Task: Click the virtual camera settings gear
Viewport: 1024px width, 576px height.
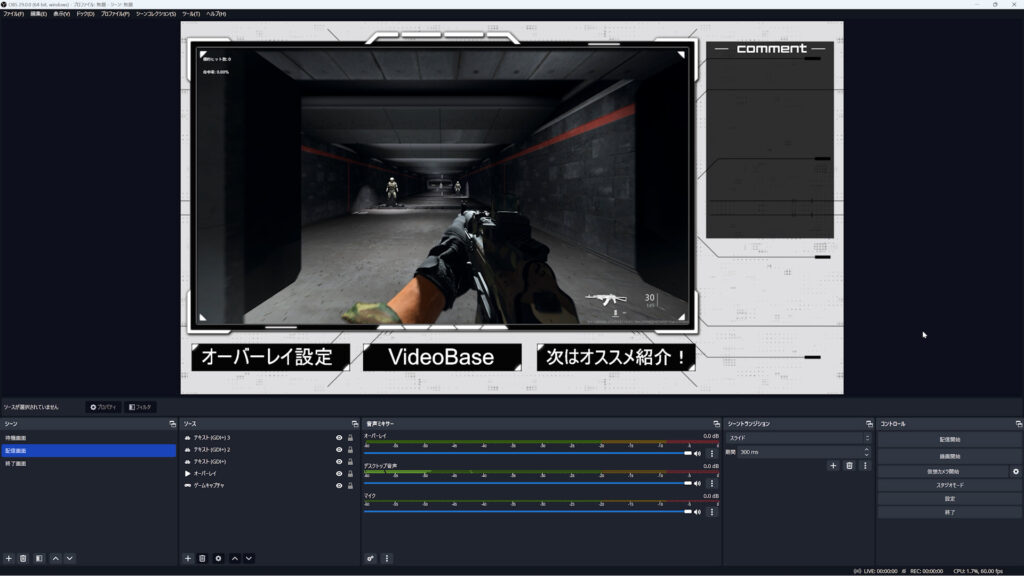Action: click(x=1015, y=472)
